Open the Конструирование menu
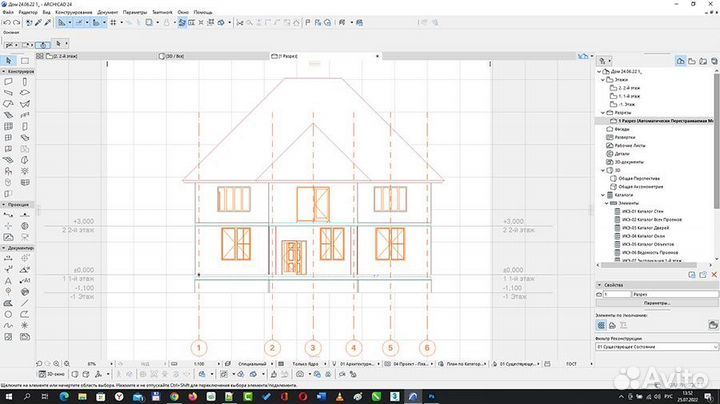This screenshot has height=404, width=720. 73,12
